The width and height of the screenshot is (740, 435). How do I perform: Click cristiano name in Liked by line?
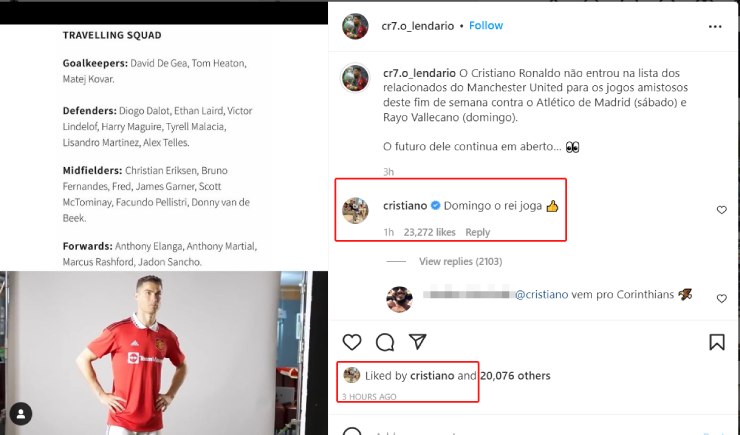(x=432, y=376)
